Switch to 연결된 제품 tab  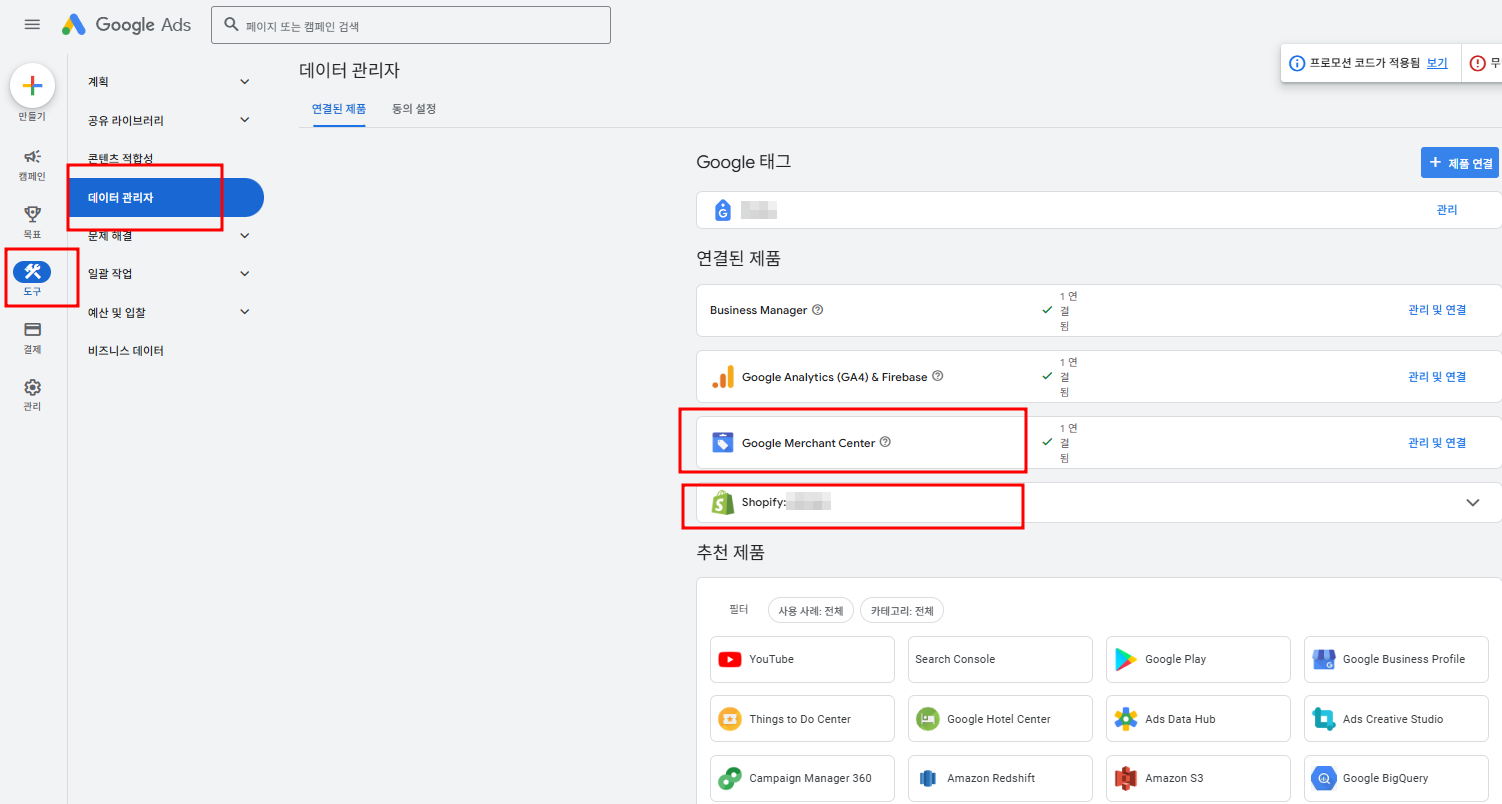338,109
